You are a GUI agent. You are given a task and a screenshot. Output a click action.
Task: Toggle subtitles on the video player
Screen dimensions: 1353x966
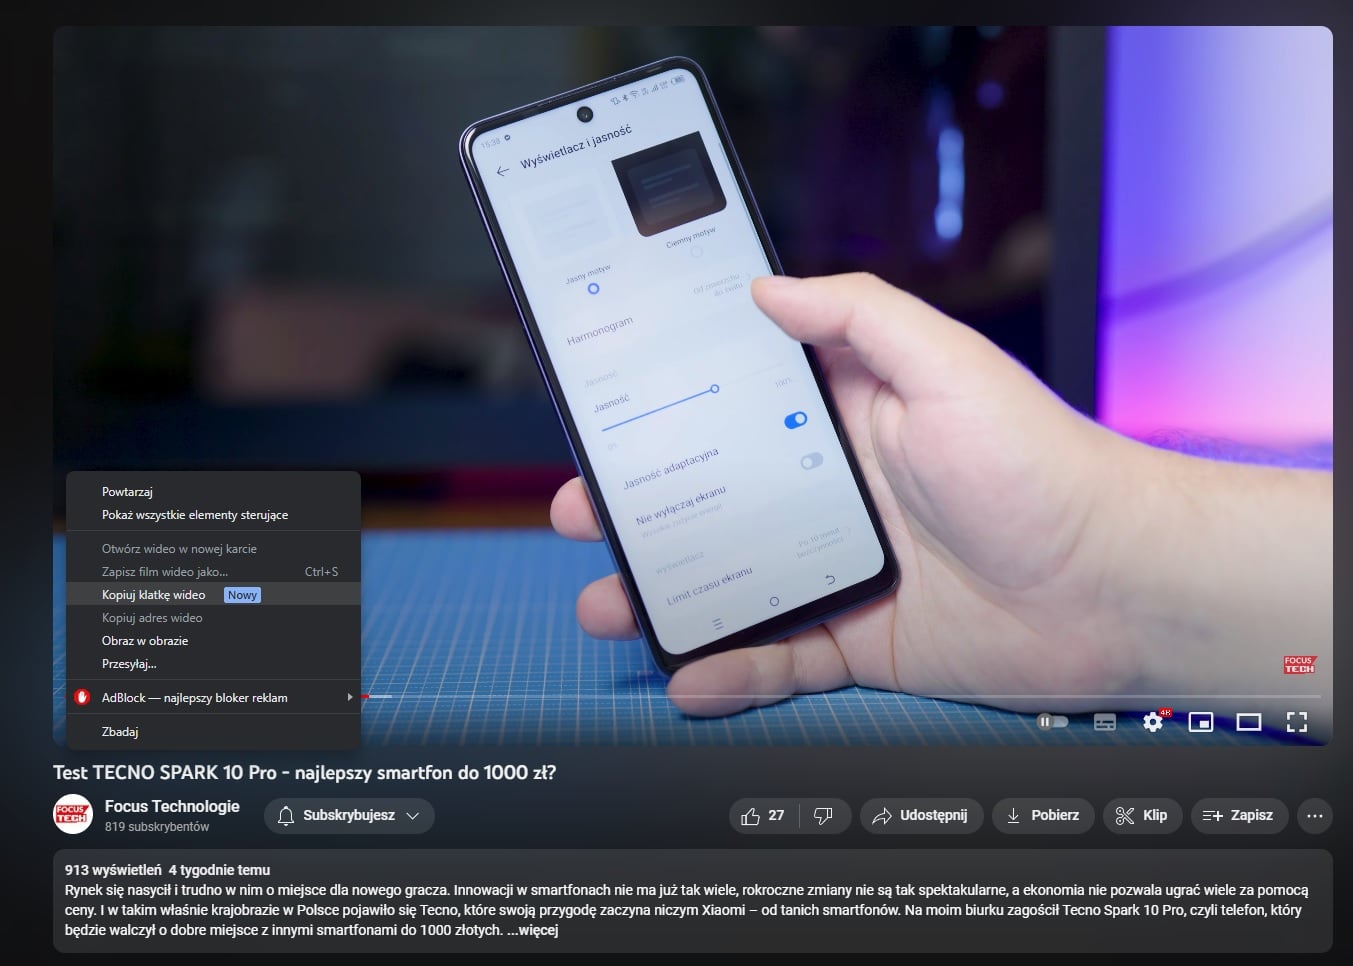click(1104, 722)
